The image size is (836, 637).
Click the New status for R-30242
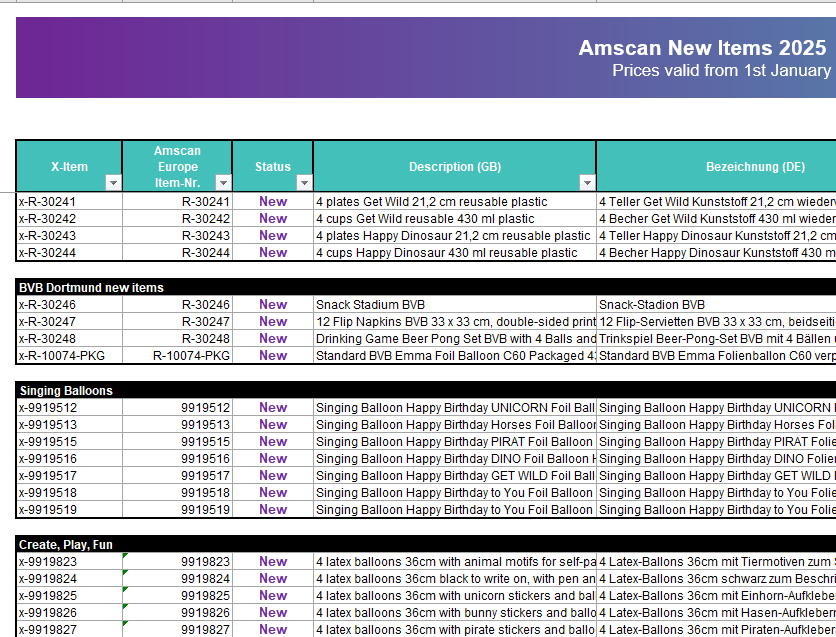(x=273, y=219)
